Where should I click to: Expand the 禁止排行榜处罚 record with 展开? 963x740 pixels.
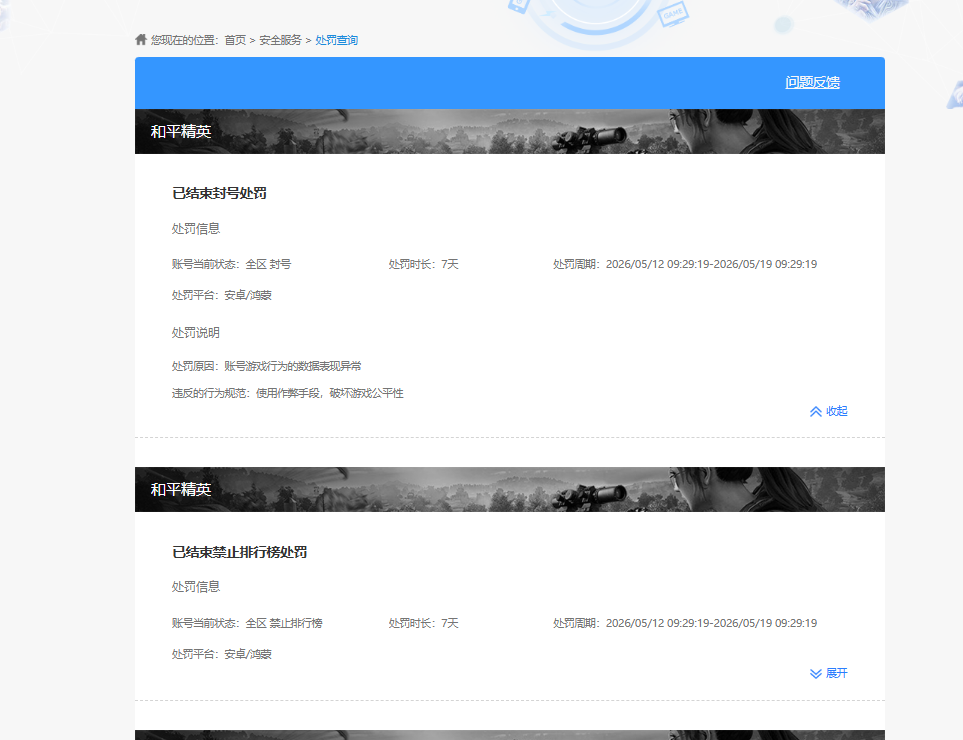(x=828, y=673)
